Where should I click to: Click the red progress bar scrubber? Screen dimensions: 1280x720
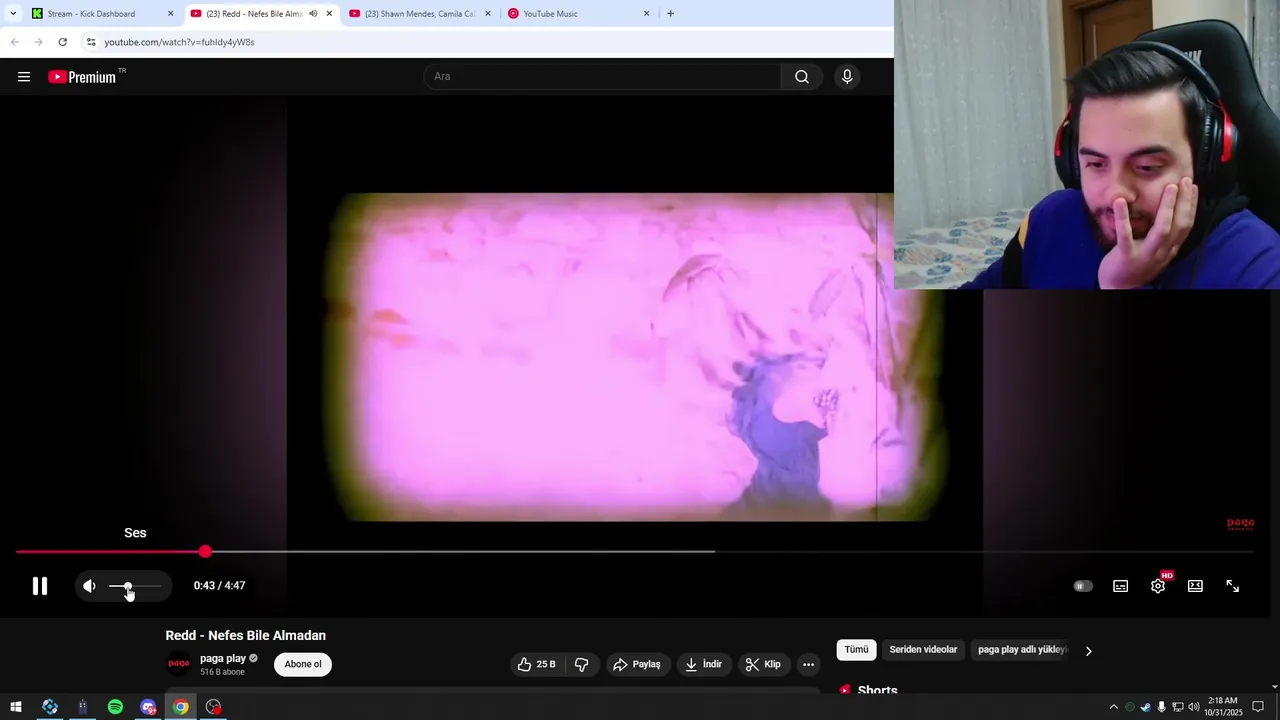pyautogui.click(x=205, y=551)
